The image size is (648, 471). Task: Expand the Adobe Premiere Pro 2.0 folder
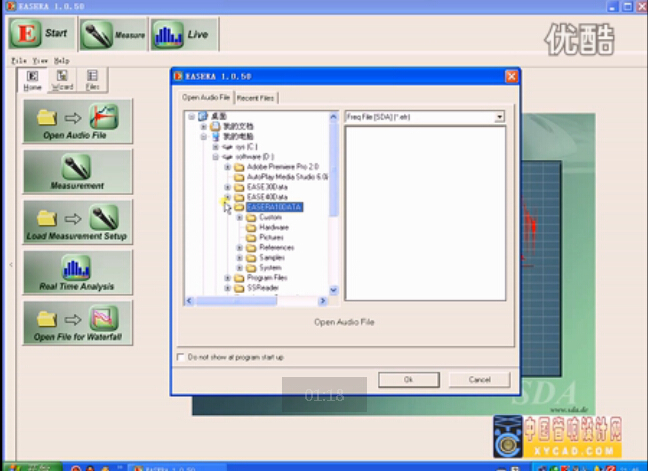pyautogui.click(x=227, y=167)
